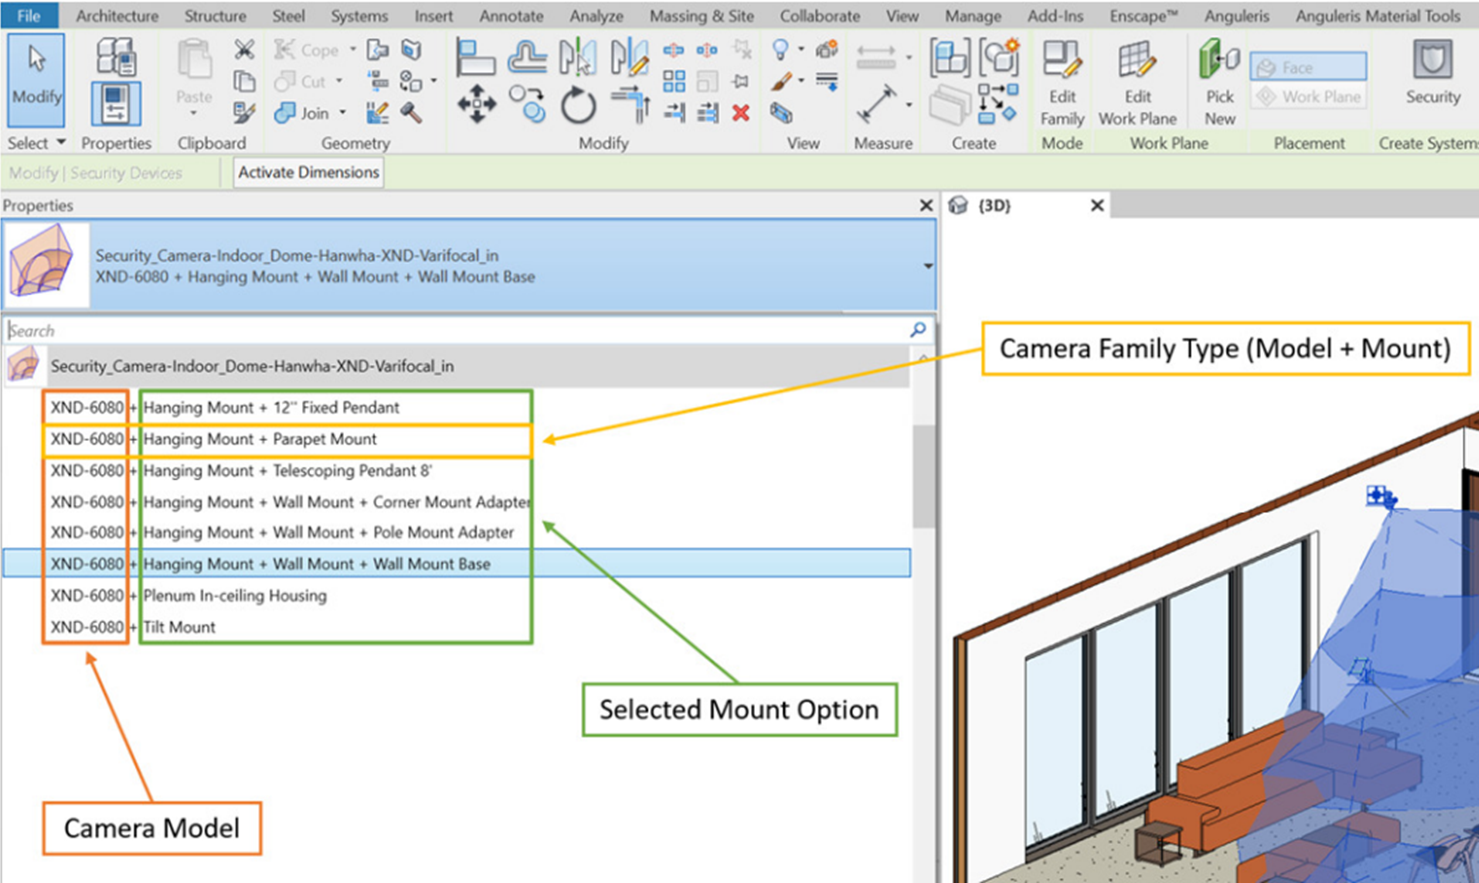Click the type list vertical scrollbar

click(x=923, y=476)
